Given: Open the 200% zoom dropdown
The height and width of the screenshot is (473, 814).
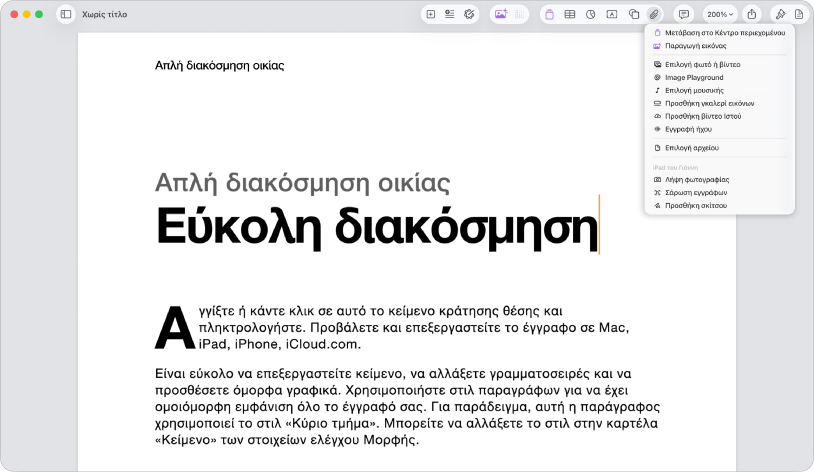Looking at the screenshot, I should (x=720, y=15).
